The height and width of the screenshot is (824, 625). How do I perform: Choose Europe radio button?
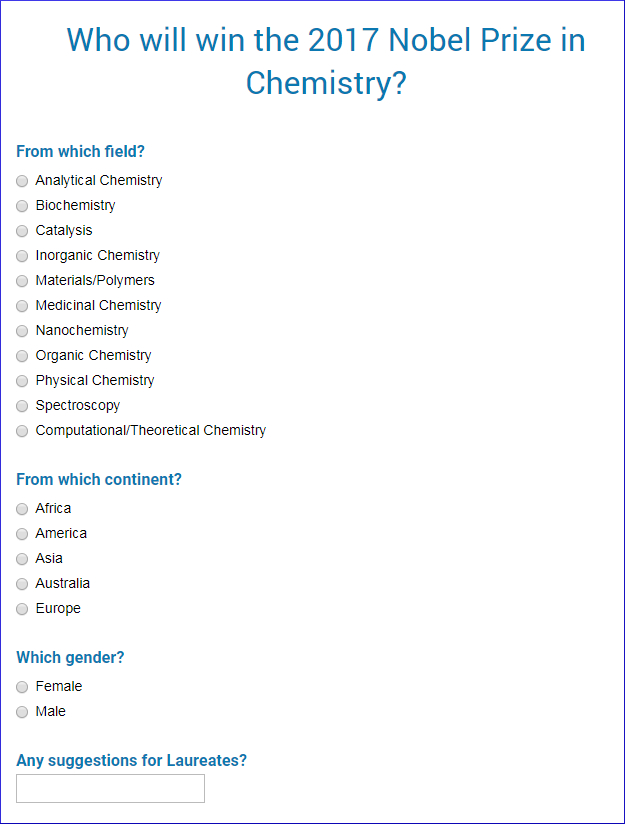(22, 609)
